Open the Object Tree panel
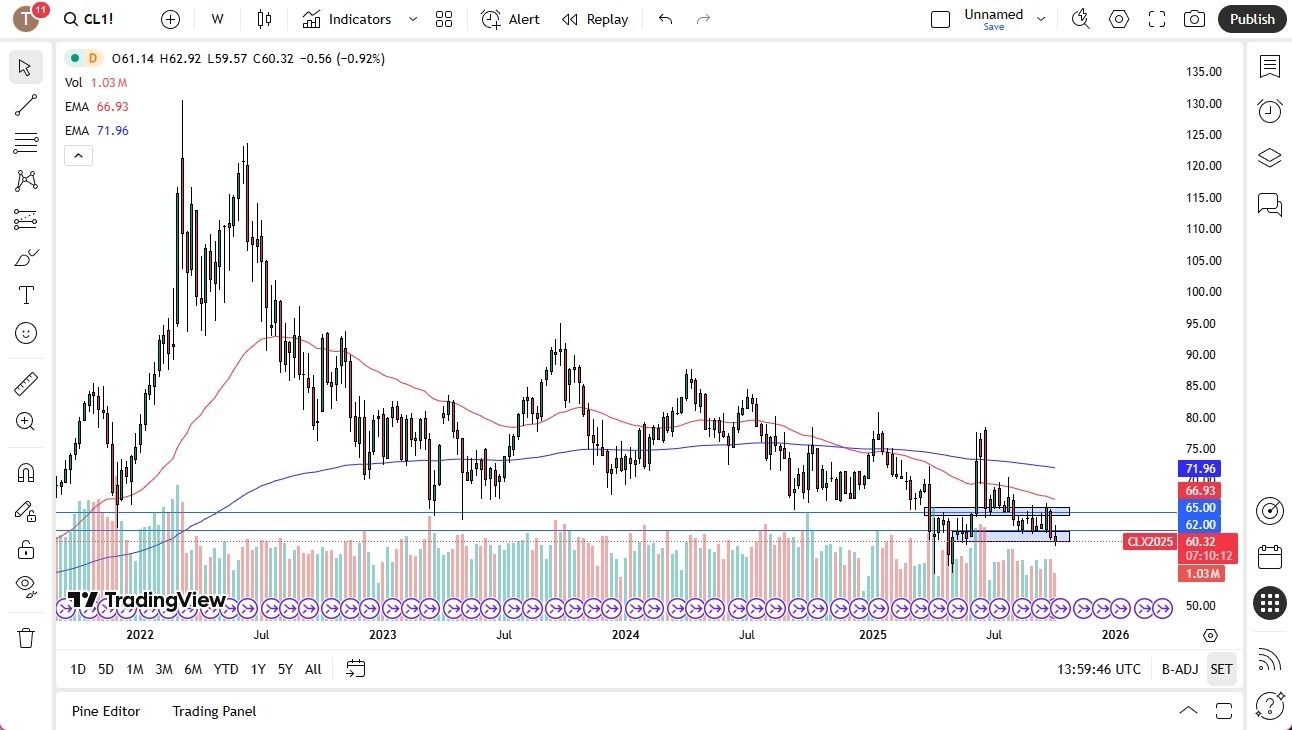The height and width of the screenshot is (730, 1292). pos(1269,157)
